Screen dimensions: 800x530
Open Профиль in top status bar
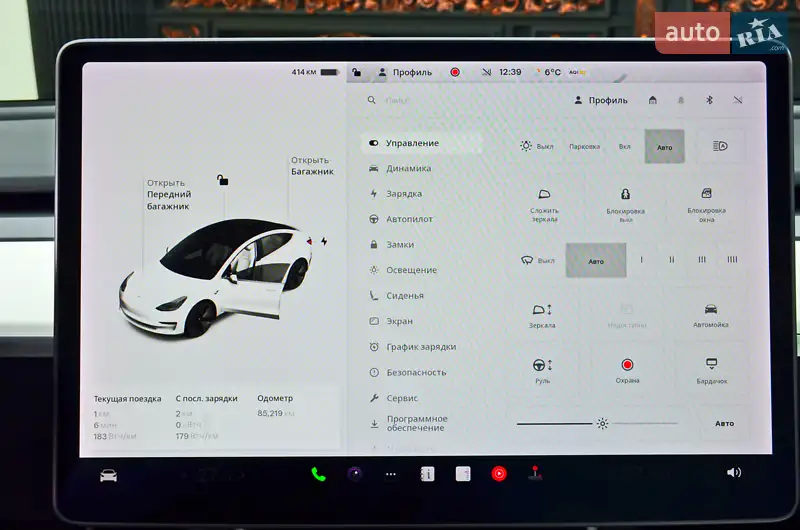pyautogui.click(x=405, y=72)
